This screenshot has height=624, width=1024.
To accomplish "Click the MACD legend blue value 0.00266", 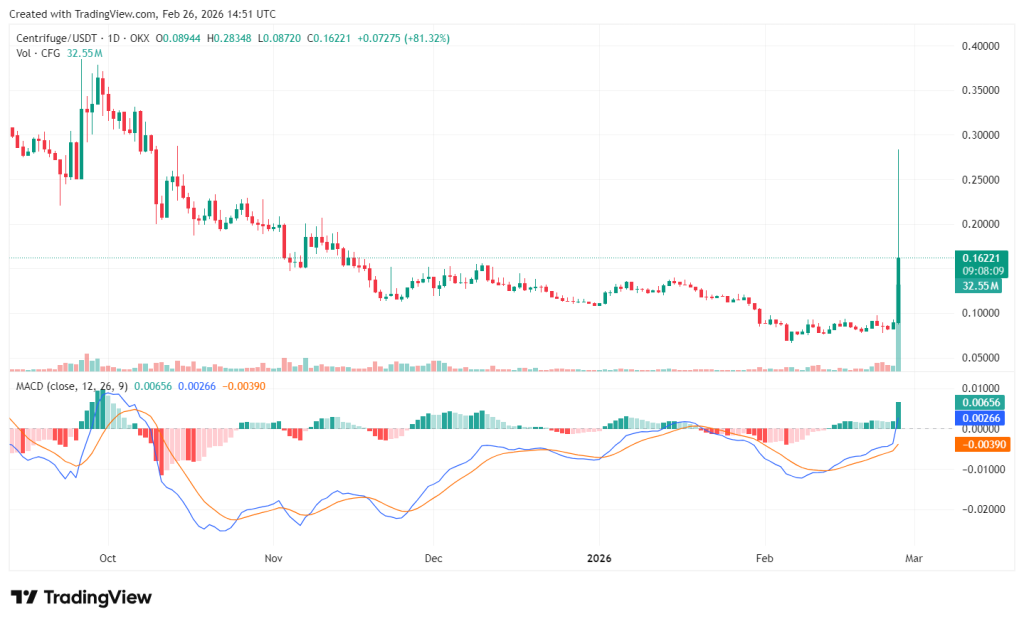I will coord(197,386).
